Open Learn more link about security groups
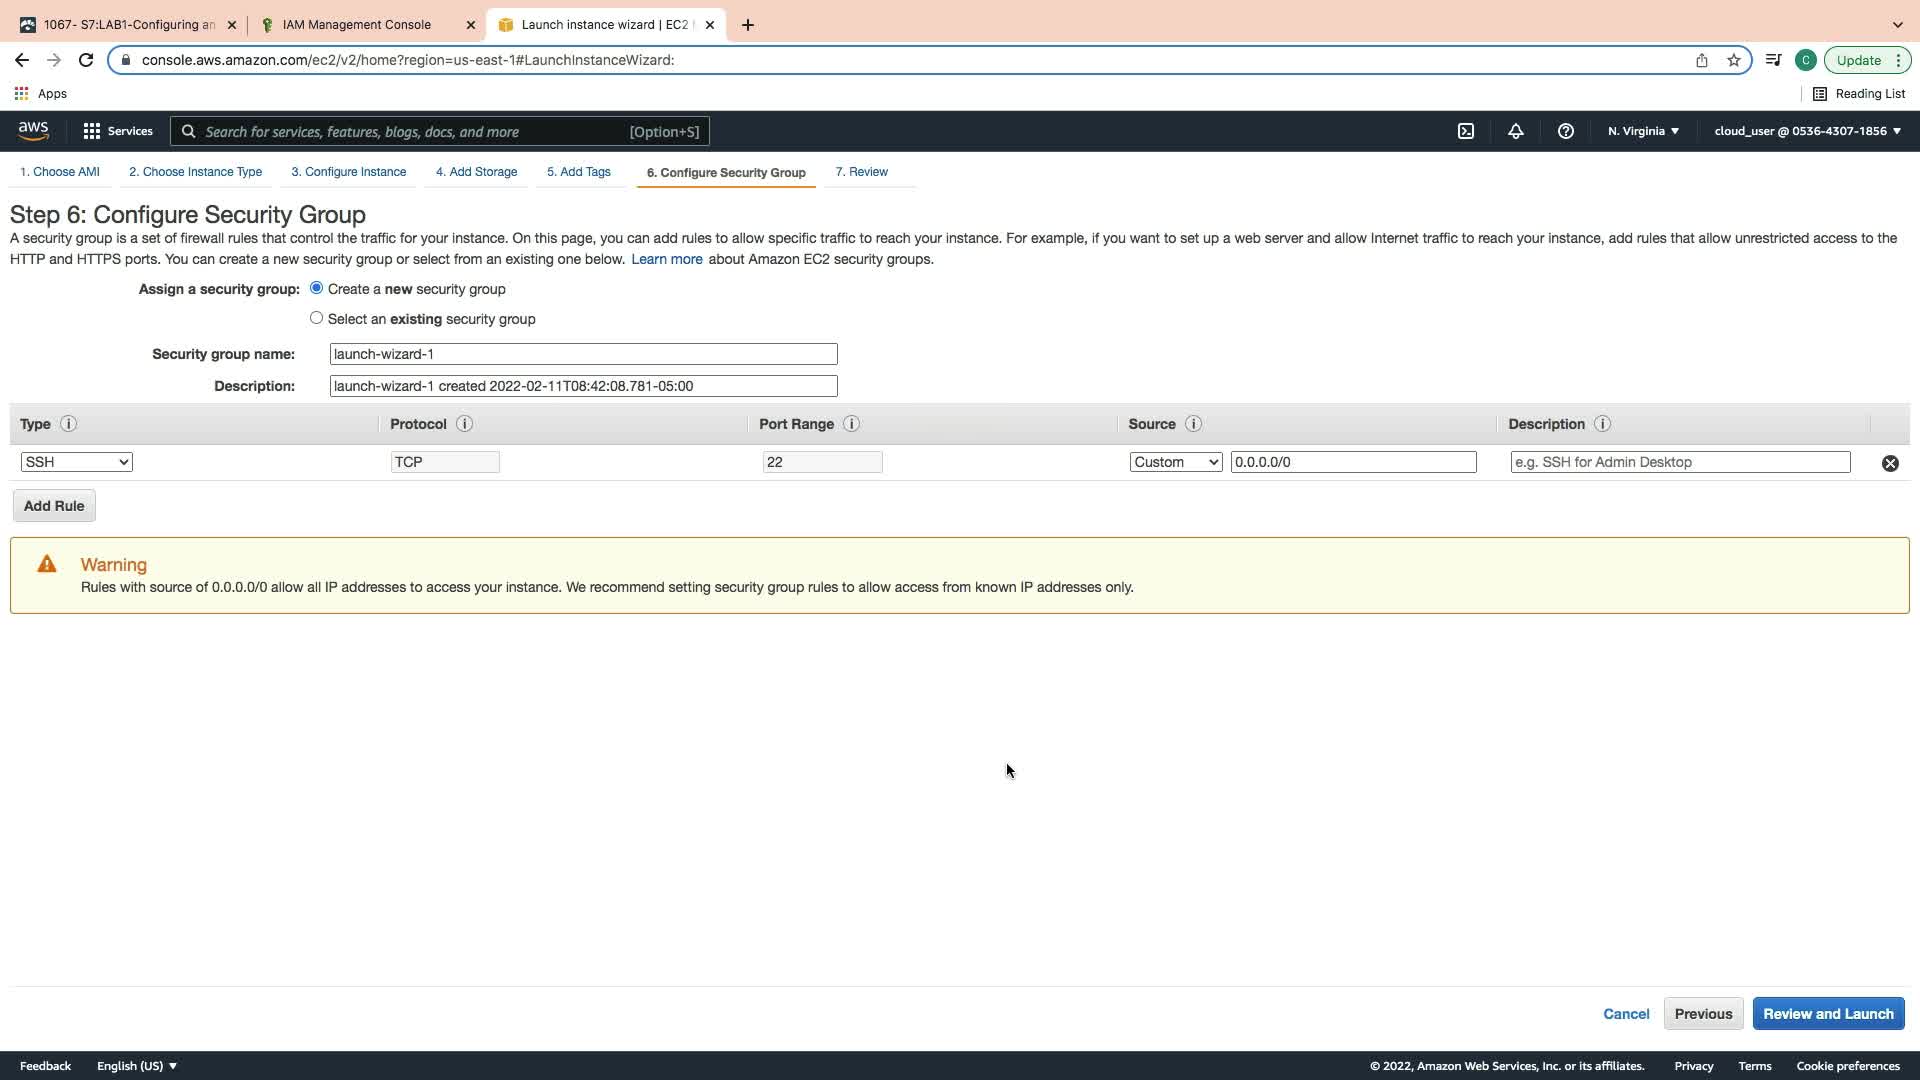 click(x=666, y=259)
